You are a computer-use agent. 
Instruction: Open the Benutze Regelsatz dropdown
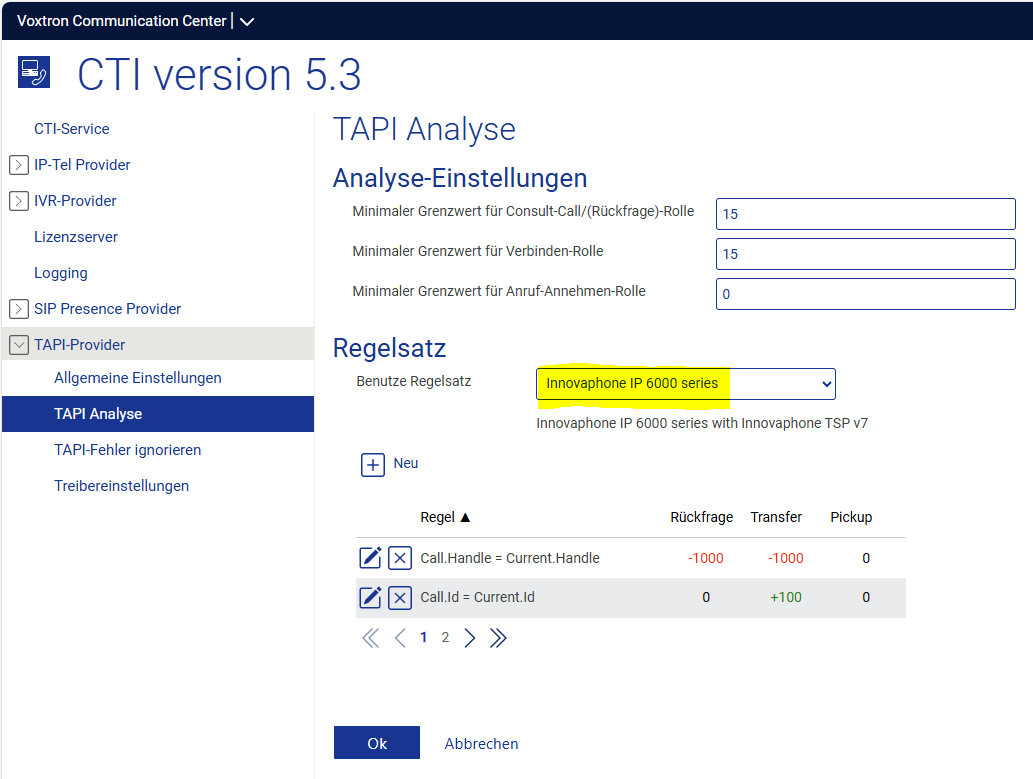pyautogui.click(x=685, y=384)
